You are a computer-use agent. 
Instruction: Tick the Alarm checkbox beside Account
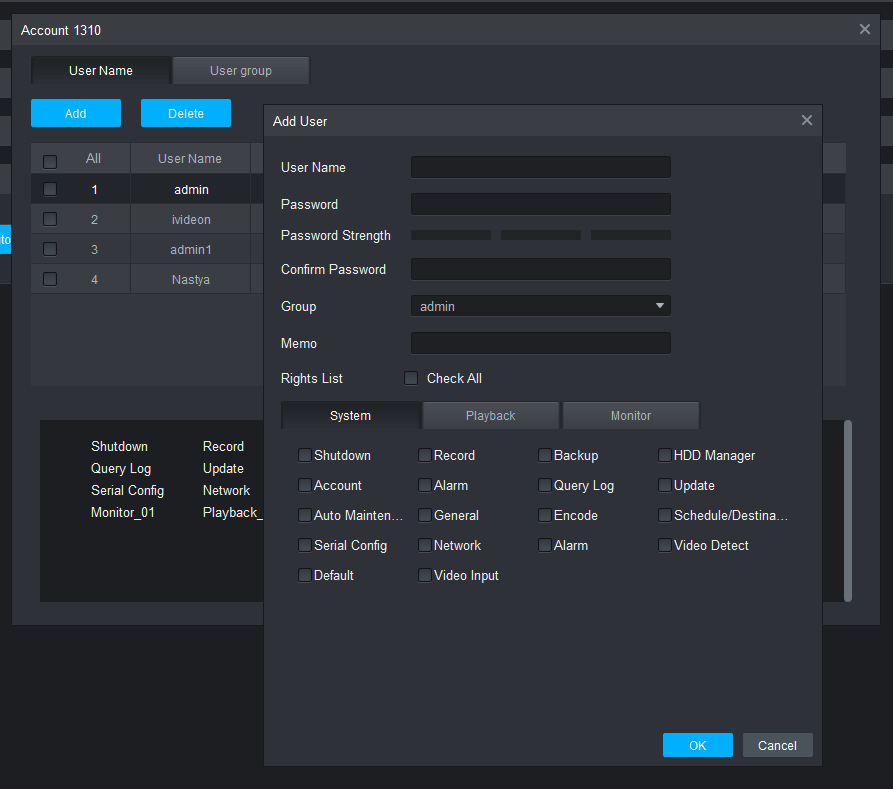tap(424, 485)
